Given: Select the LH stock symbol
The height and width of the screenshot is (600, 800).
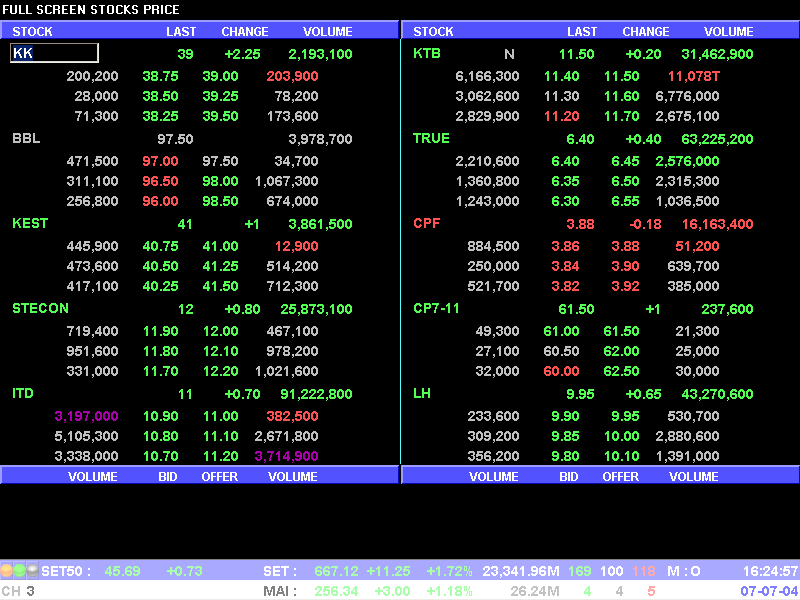Looking at the screenshot, I should pyautogui.click(x=422, y=393).
